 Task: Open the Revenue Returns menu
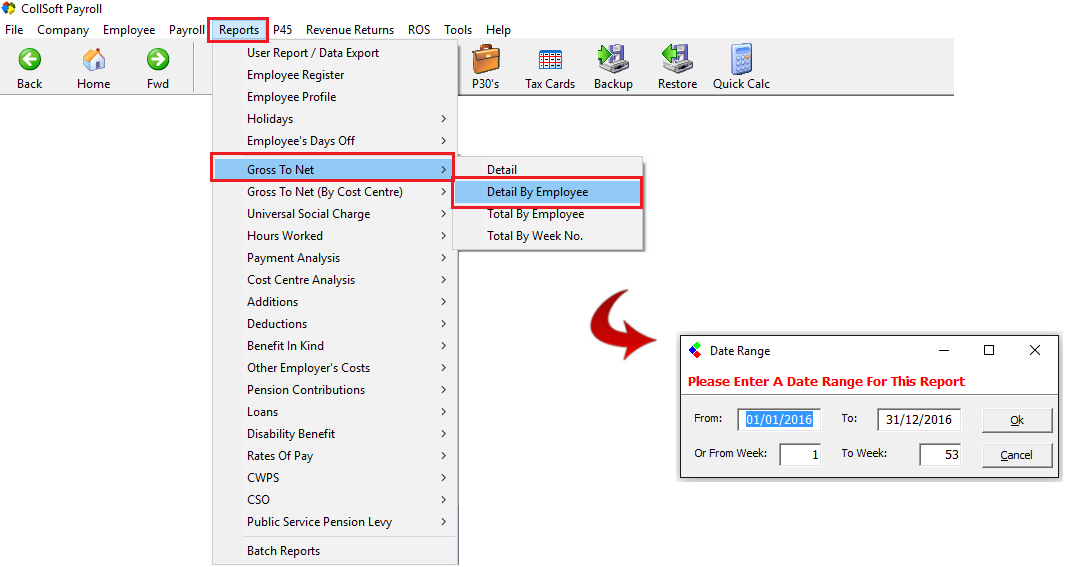(x=349, y=30)
